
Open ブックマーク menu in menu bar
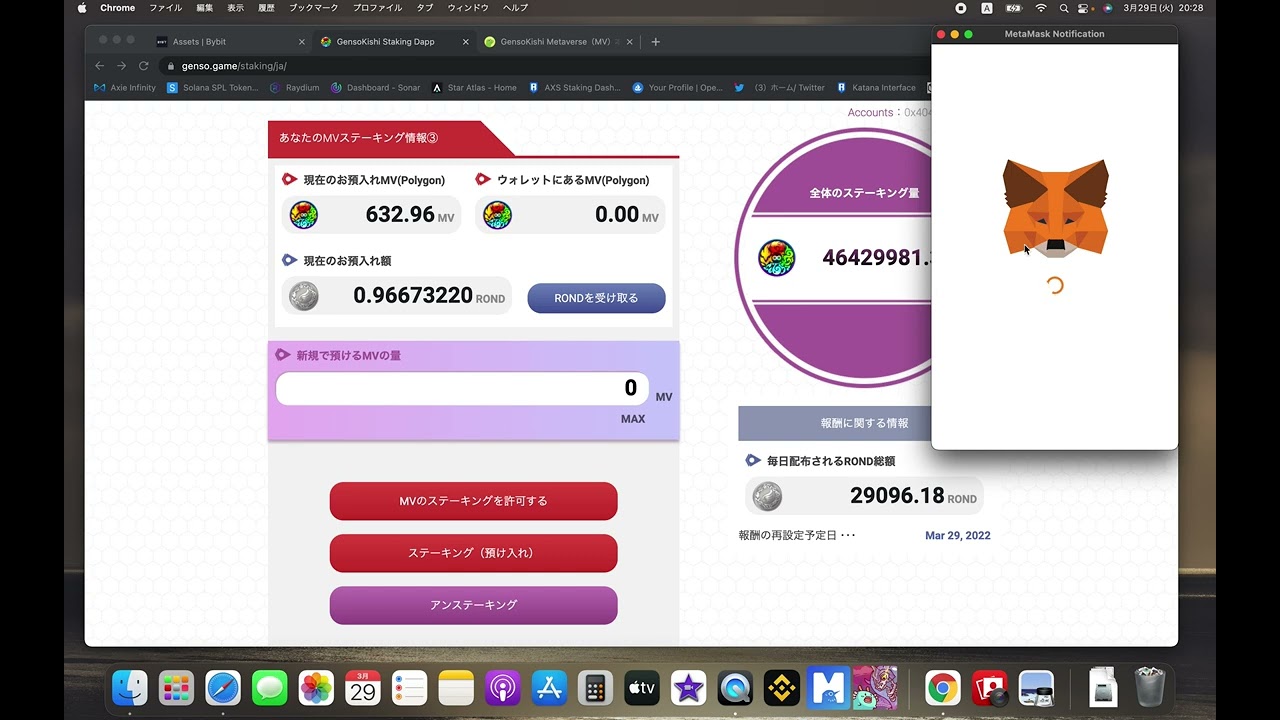coord(314,8)
